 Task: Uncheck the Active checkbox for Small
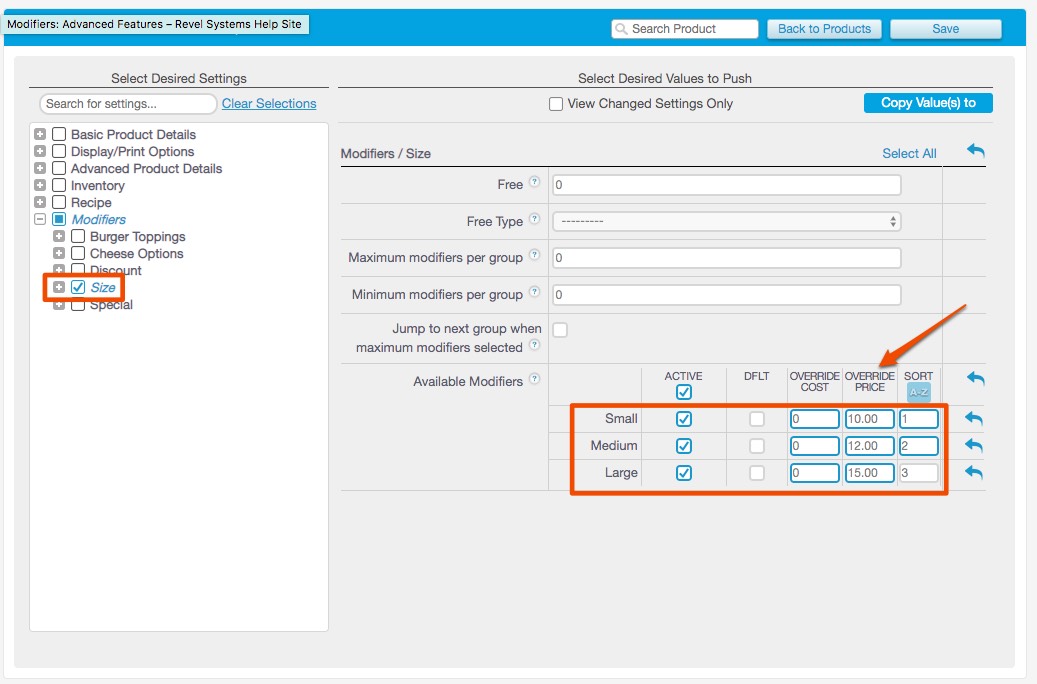[x=684, y=419]
